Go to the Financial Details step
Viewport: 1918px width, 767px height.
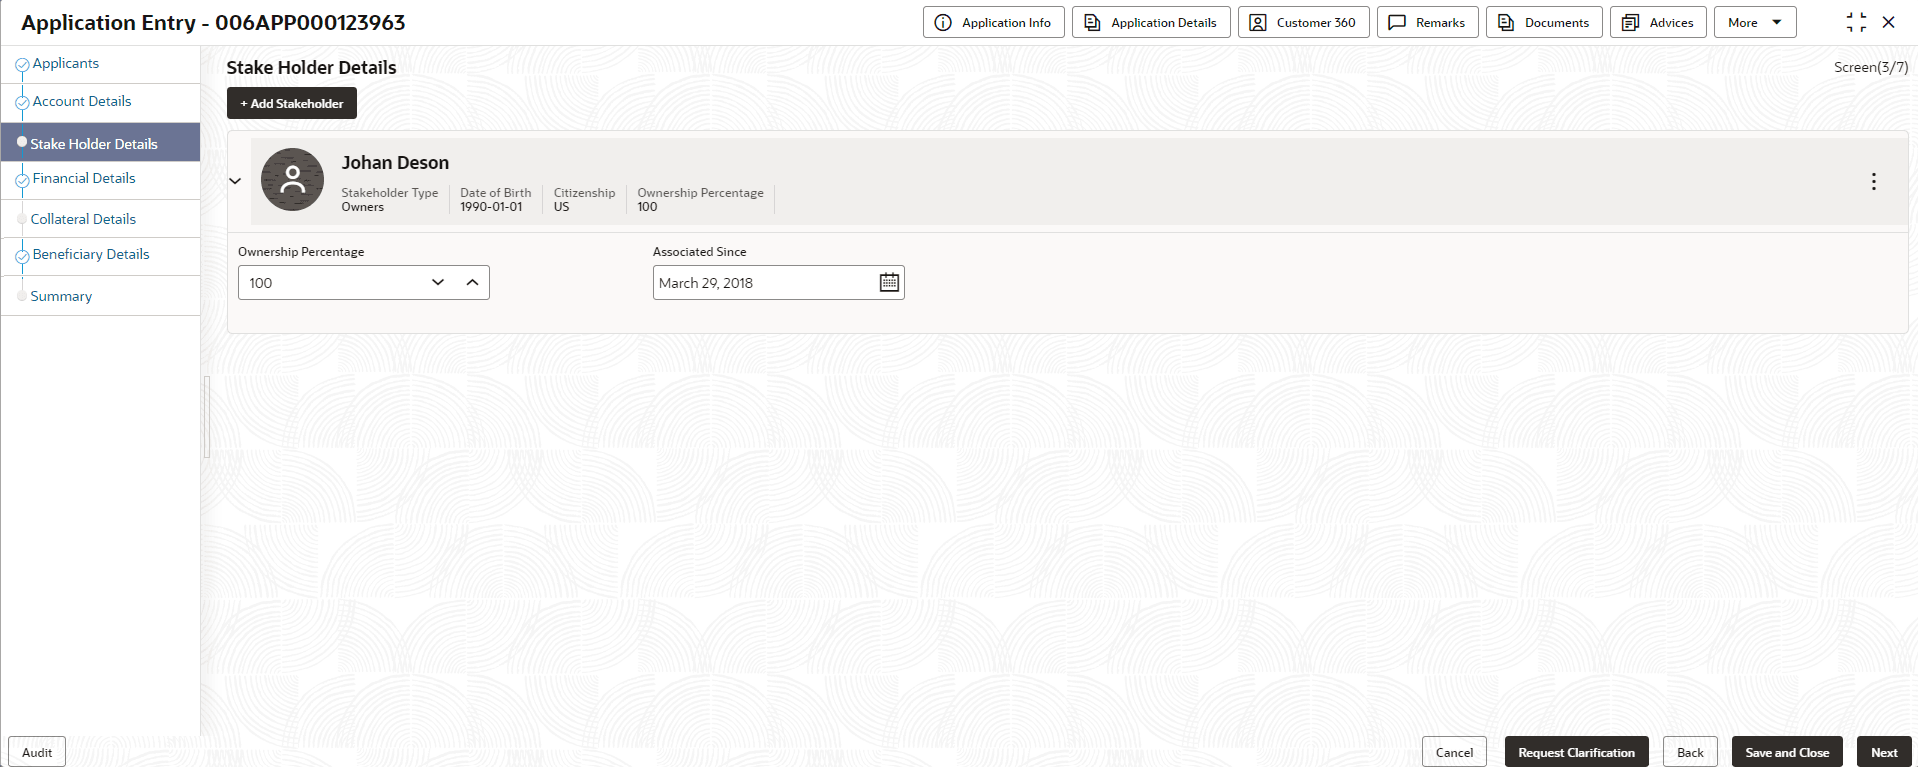pos(84,178)
